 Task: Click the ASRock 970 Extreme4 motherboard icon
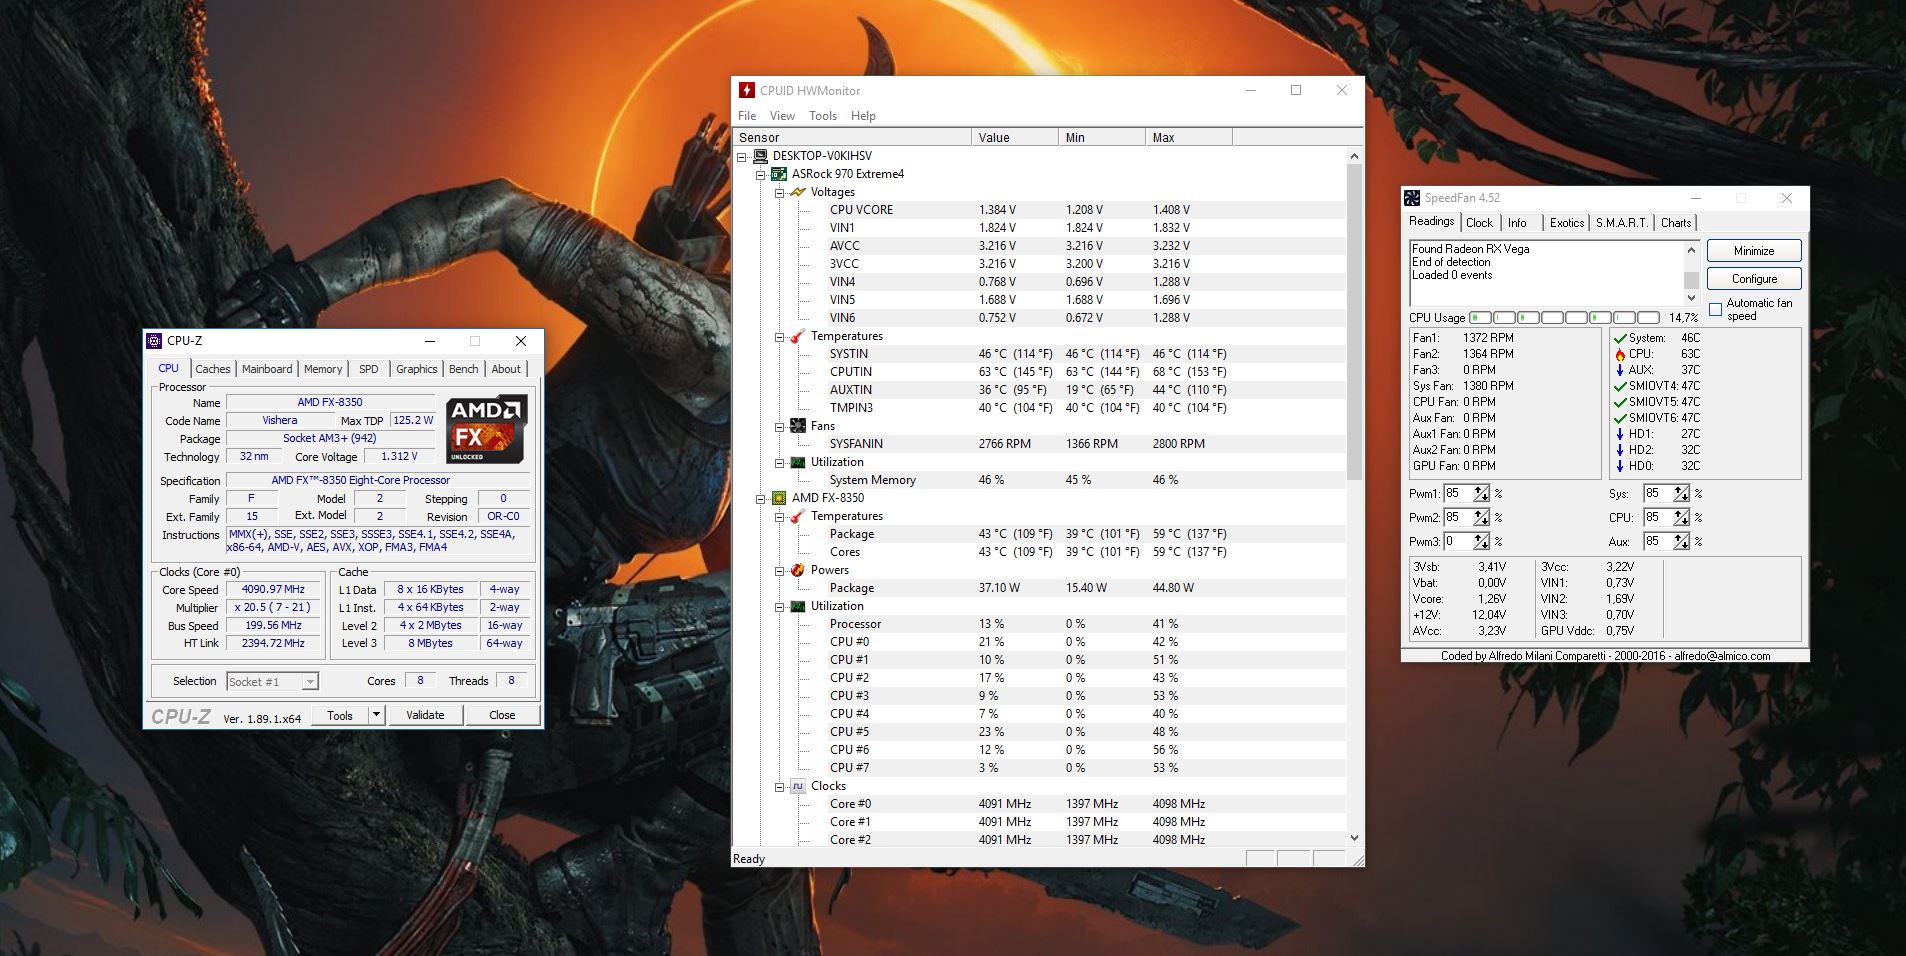[779, 174]
